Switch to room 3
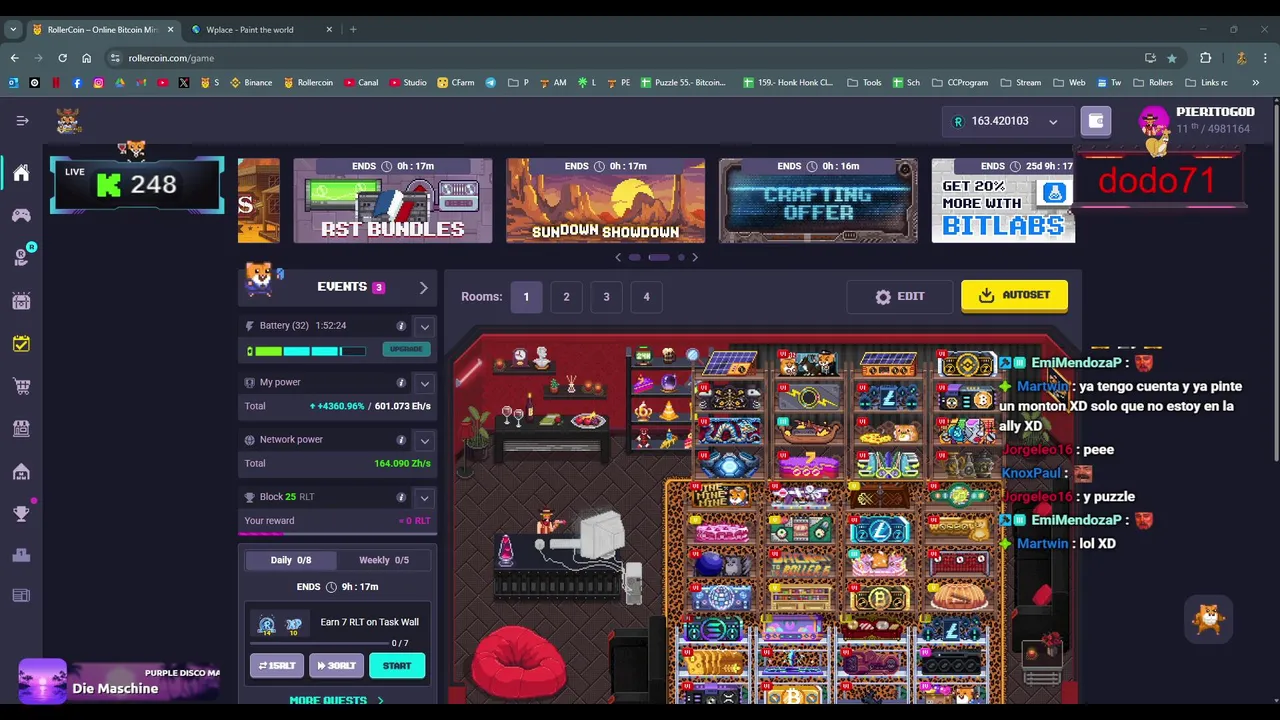The height and width of the screenshot is (720, 1280). (606, 297)
